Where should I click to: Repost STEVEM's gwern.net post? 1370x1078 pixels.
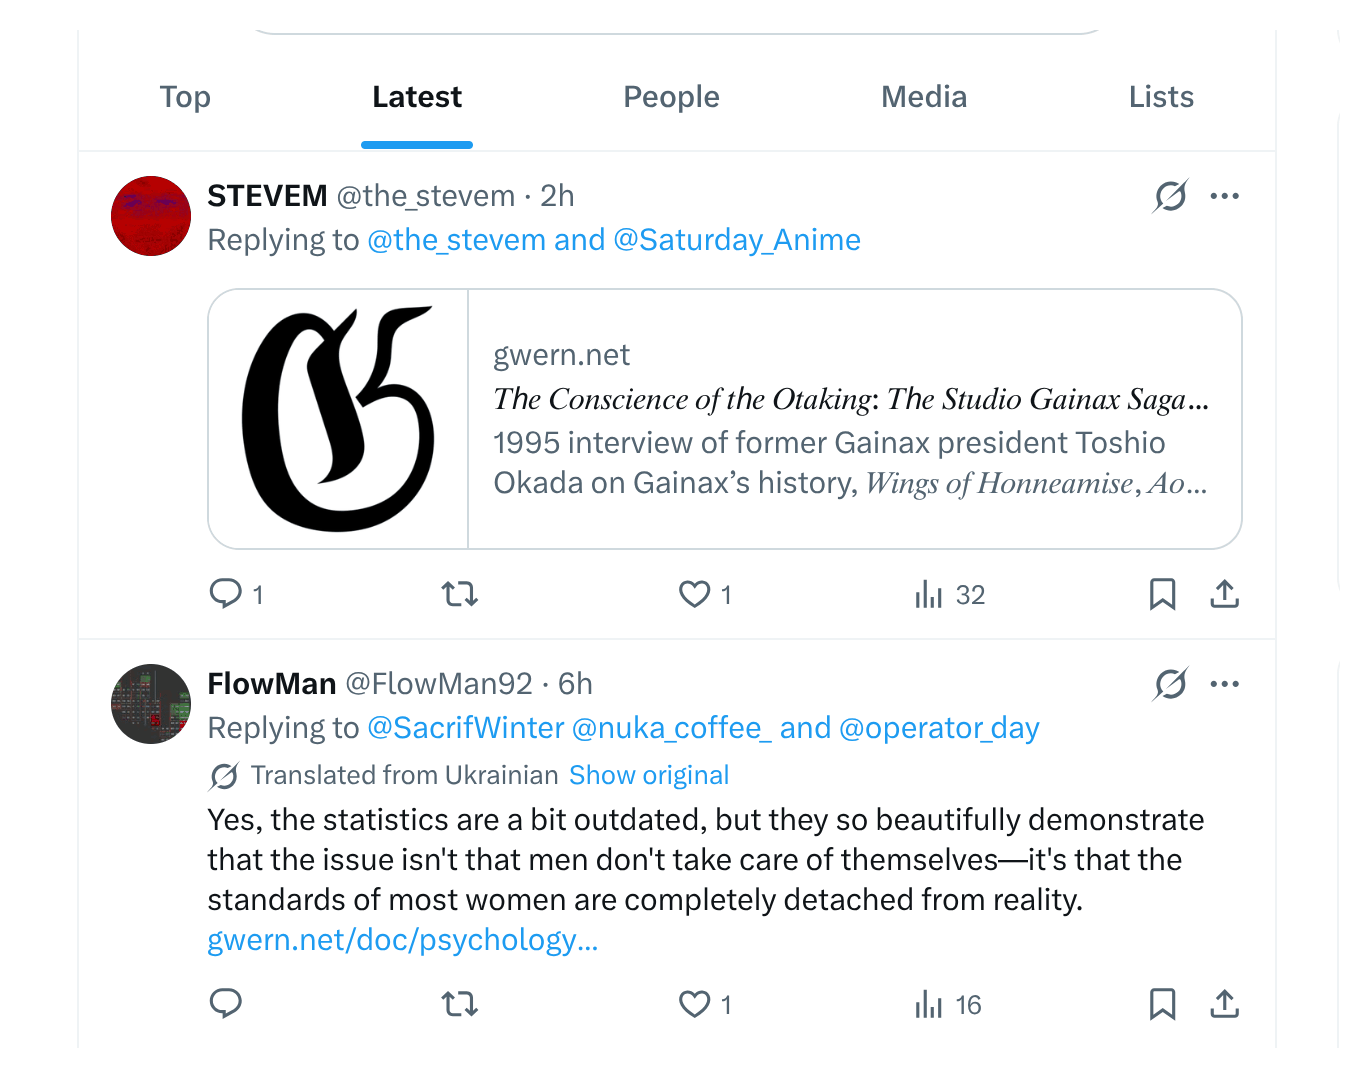(460, 594)
